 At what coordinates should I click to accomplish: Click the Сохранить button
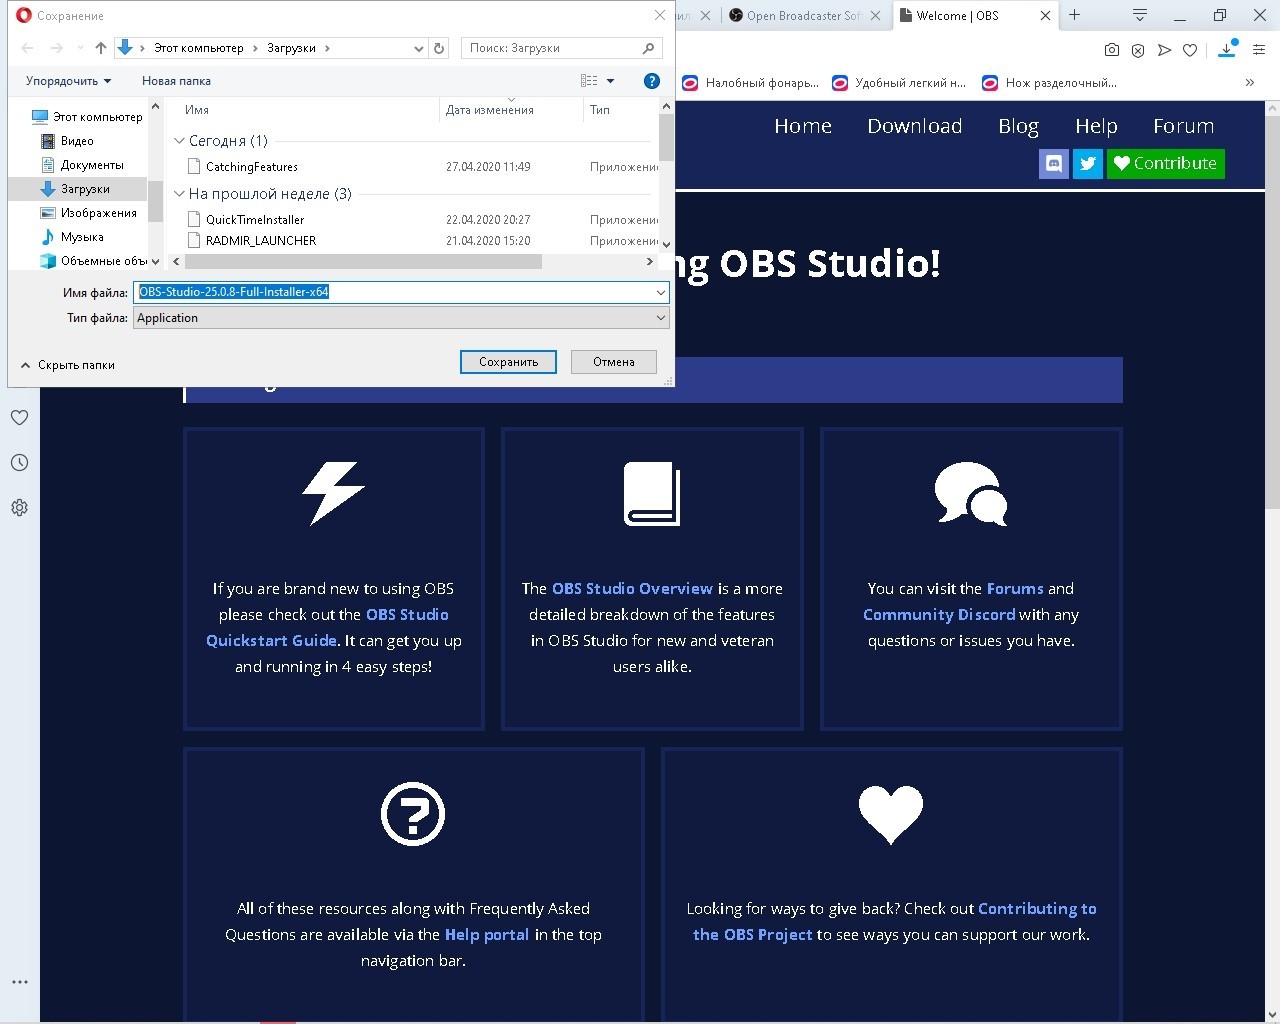[x=508, y=362]
